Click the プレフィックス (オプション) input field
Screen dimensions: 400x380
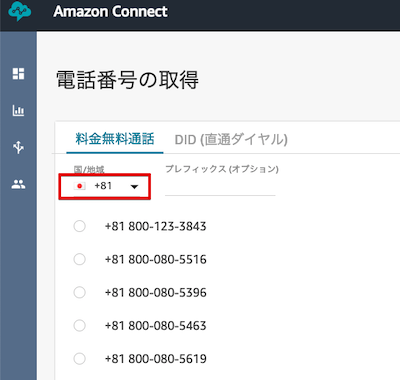(x=220, y=187)
